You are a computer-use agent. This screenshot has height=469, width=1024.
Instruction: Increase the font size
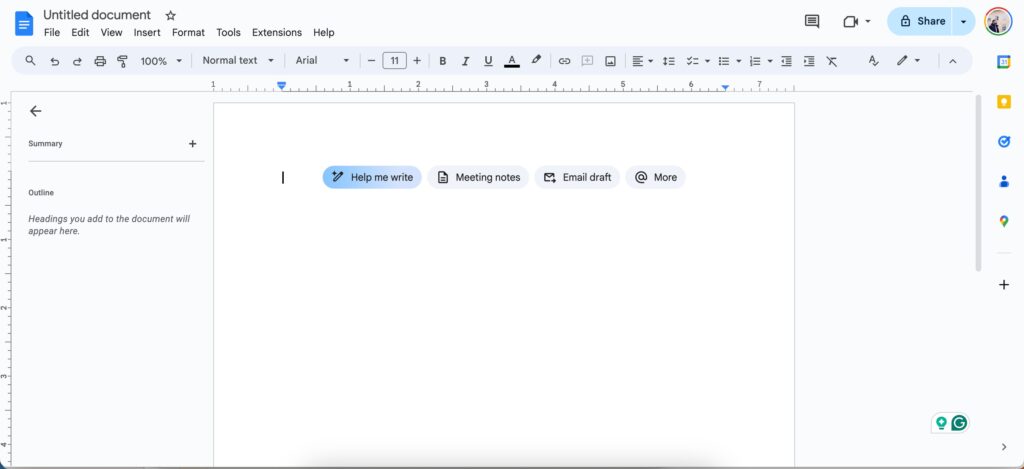417,61
